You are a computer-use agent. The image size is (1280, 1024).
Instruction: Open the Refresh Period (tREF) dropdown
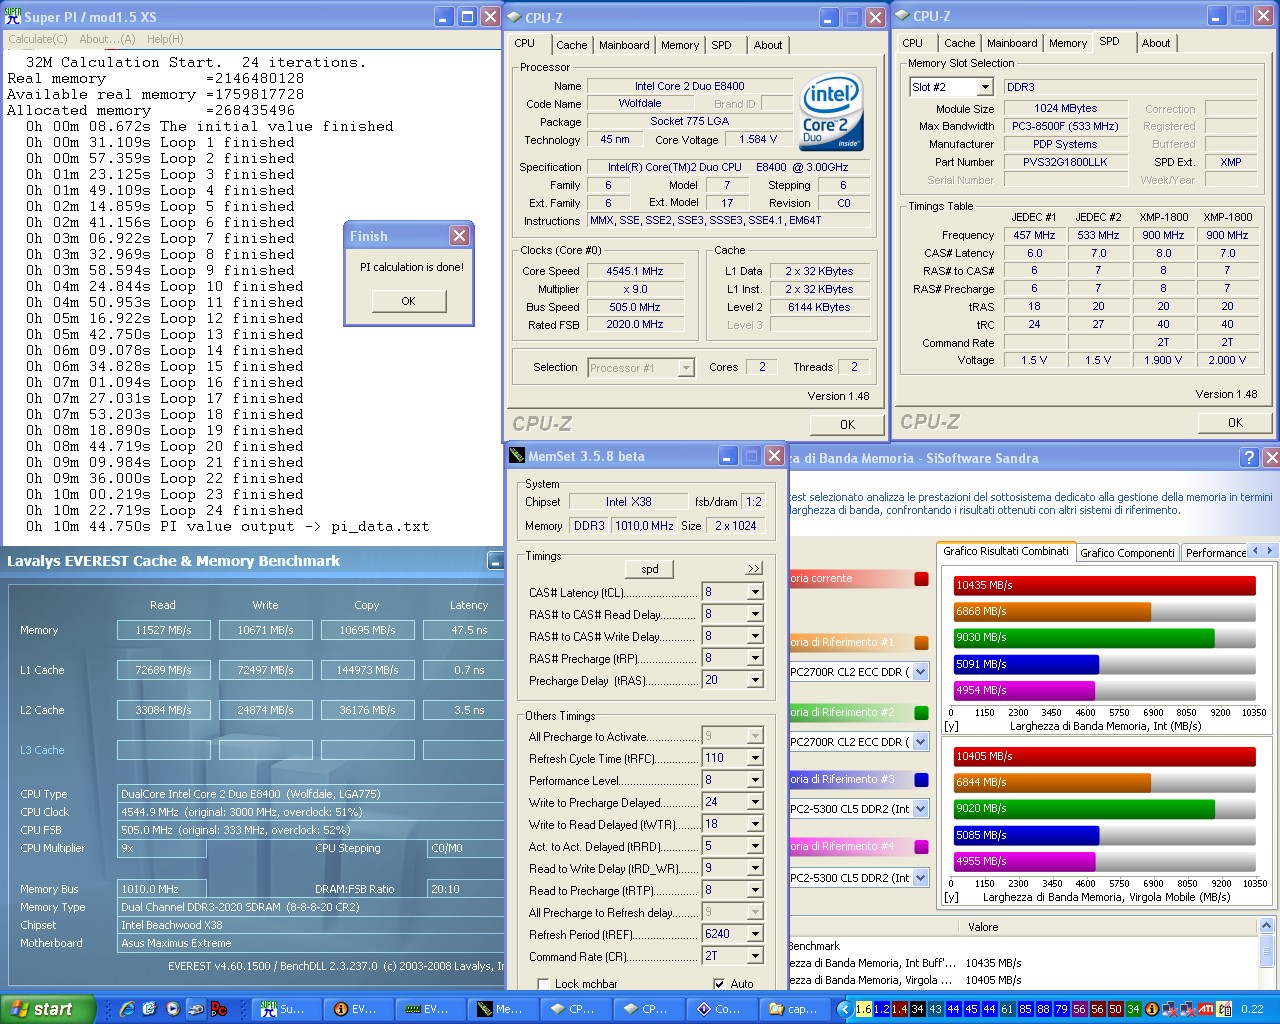[x=755, y=934]
